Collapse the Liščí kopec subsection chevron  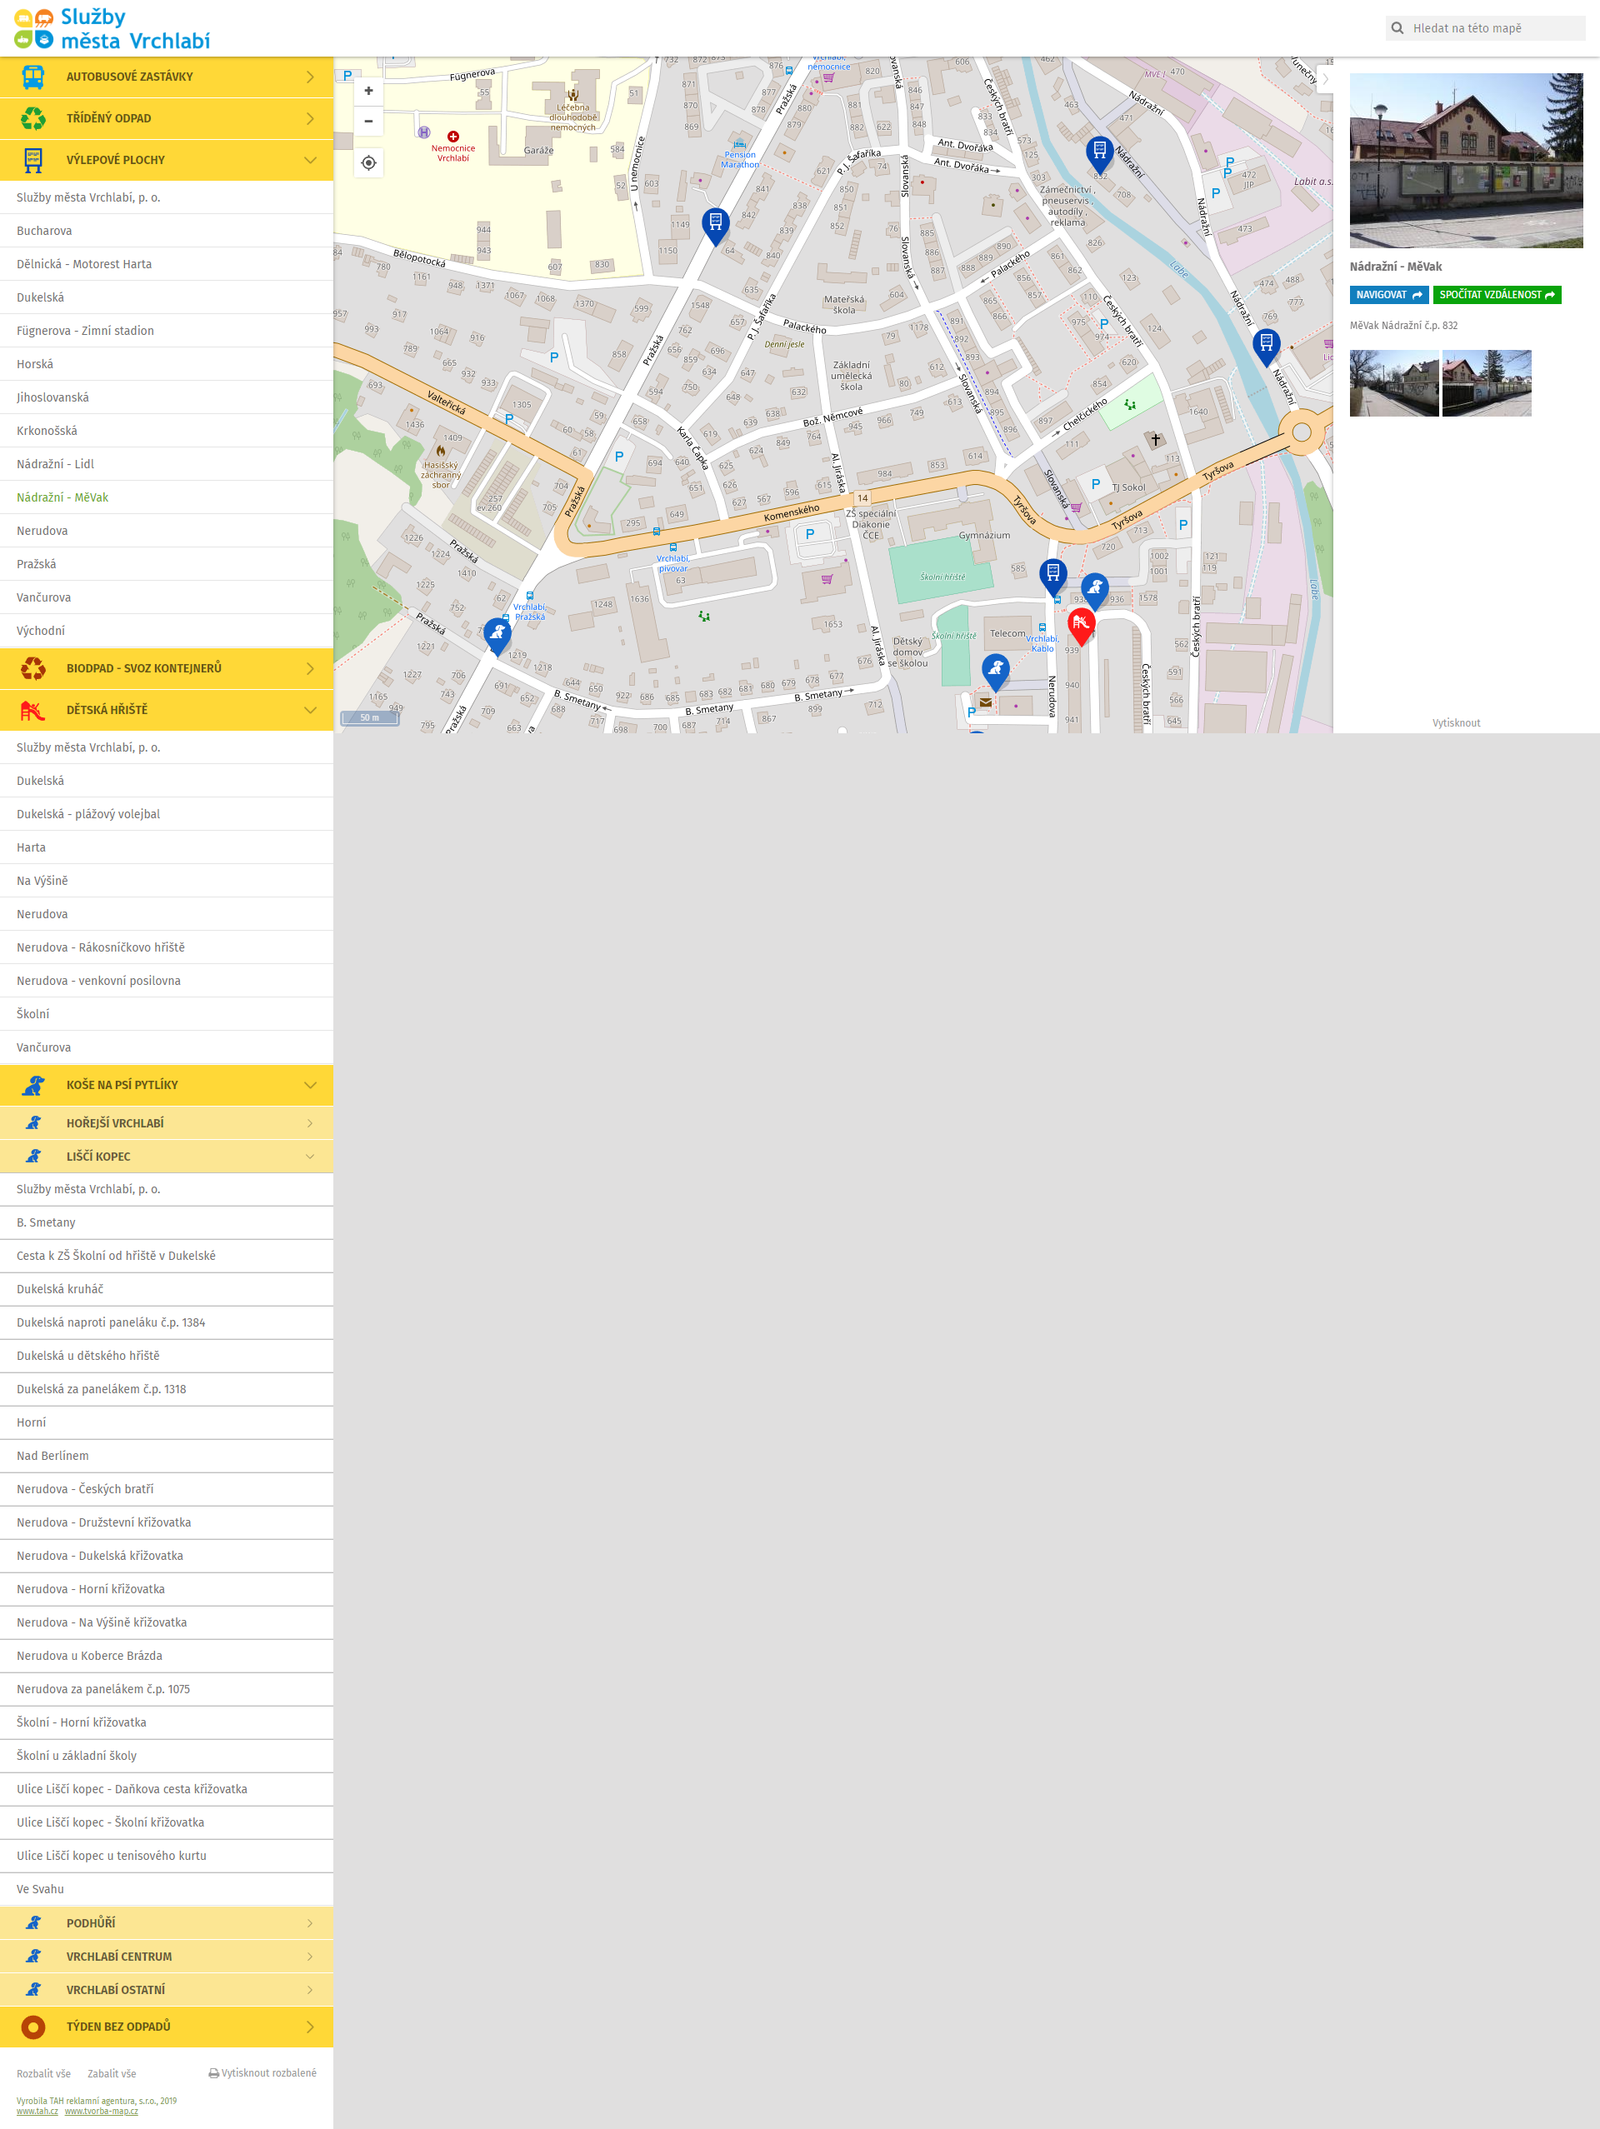310,1156
